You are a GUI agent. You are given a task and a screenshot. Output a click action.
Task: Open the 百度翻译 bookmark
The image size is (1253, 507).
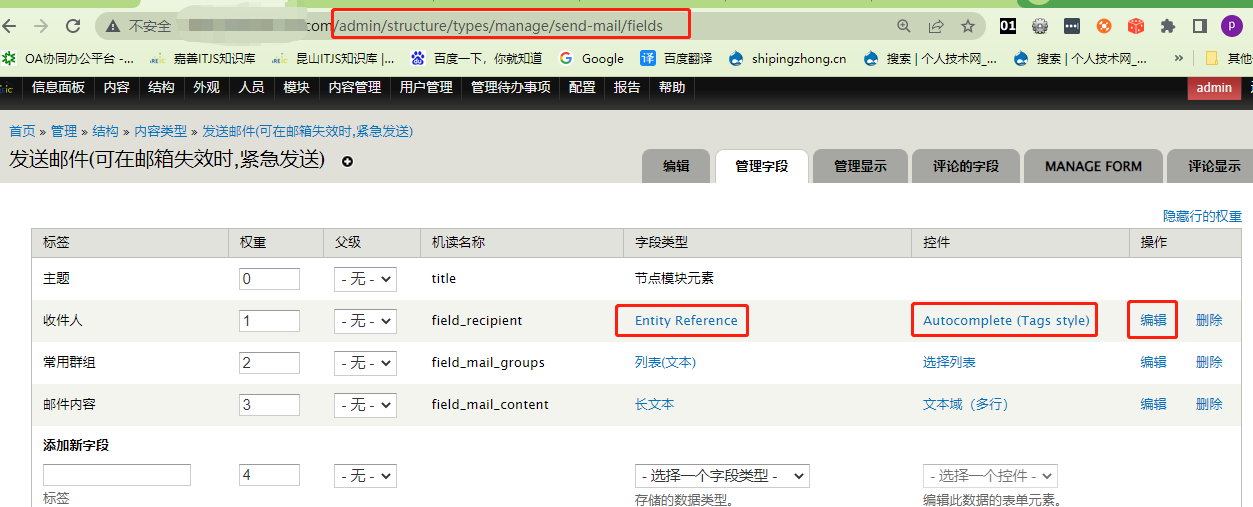[676, 58]
